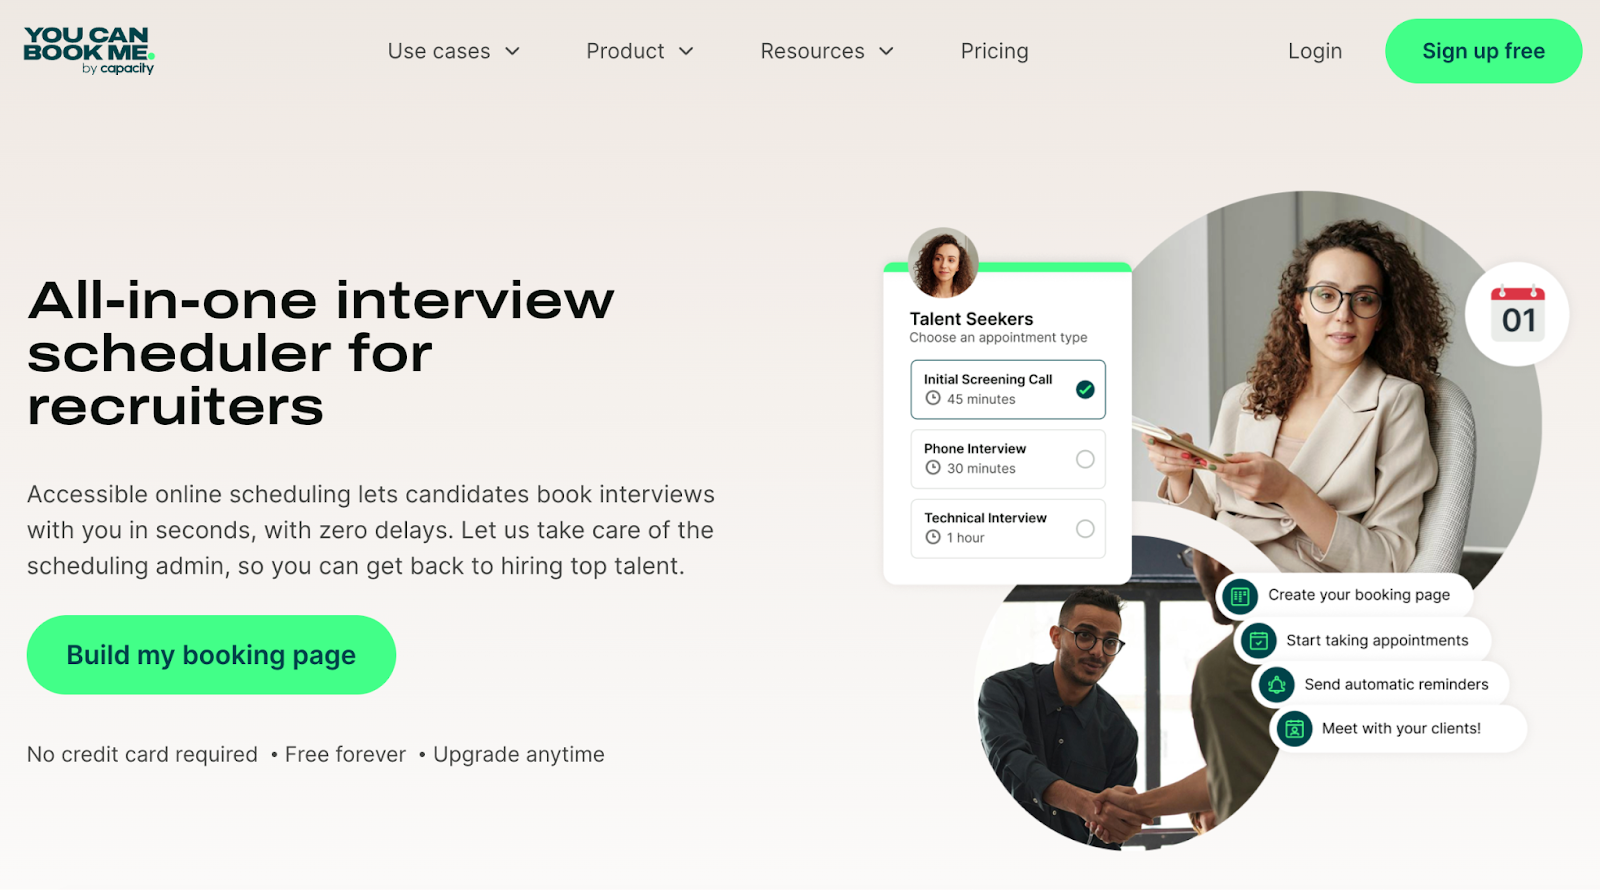
Task: Click the Start taking appointments calendar icon
Action: pos(1258,641)
